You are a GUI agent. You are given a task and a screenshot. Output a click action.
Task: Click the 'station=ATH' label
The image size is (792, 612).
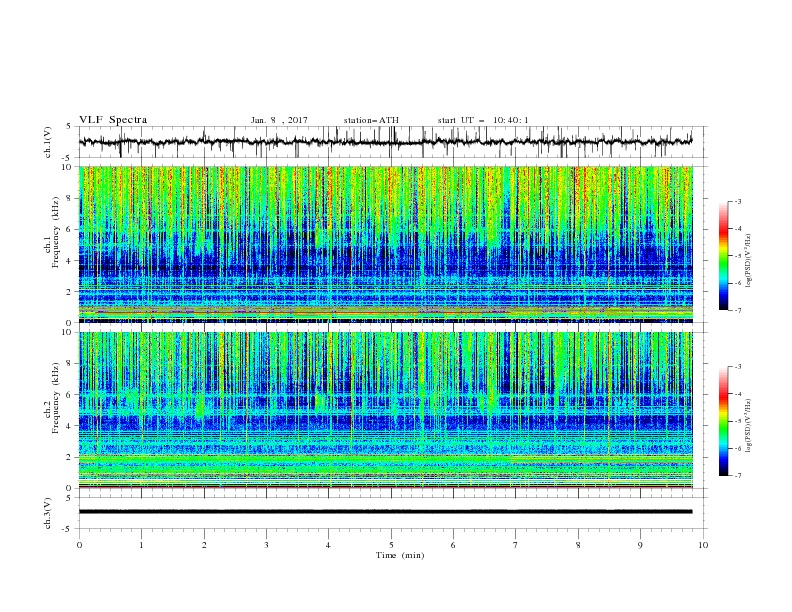coord(371,120)
